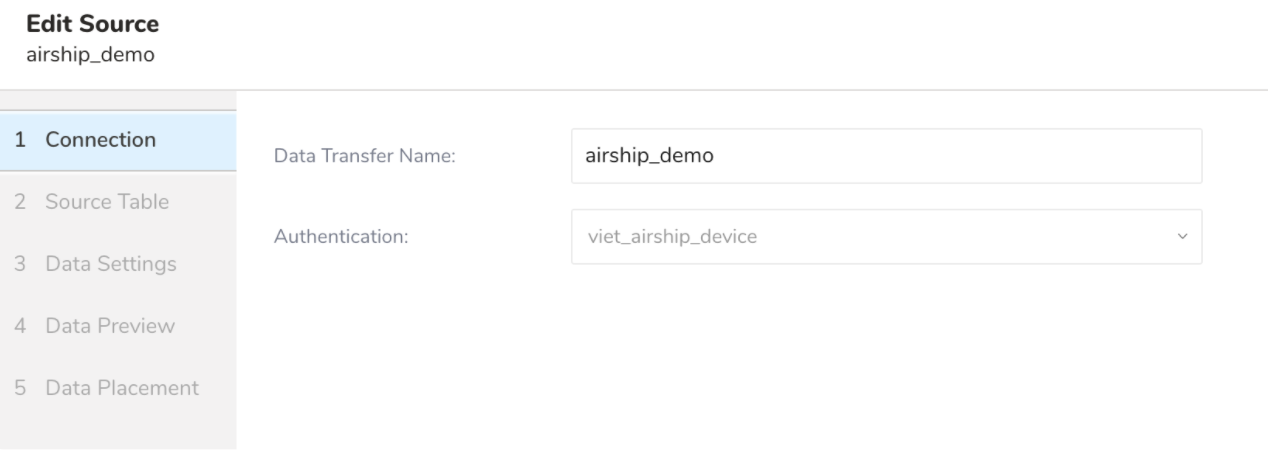The image size is (1268, 450).
Task: Click step number 2 beside Source Table
Action: click(21, 202)
